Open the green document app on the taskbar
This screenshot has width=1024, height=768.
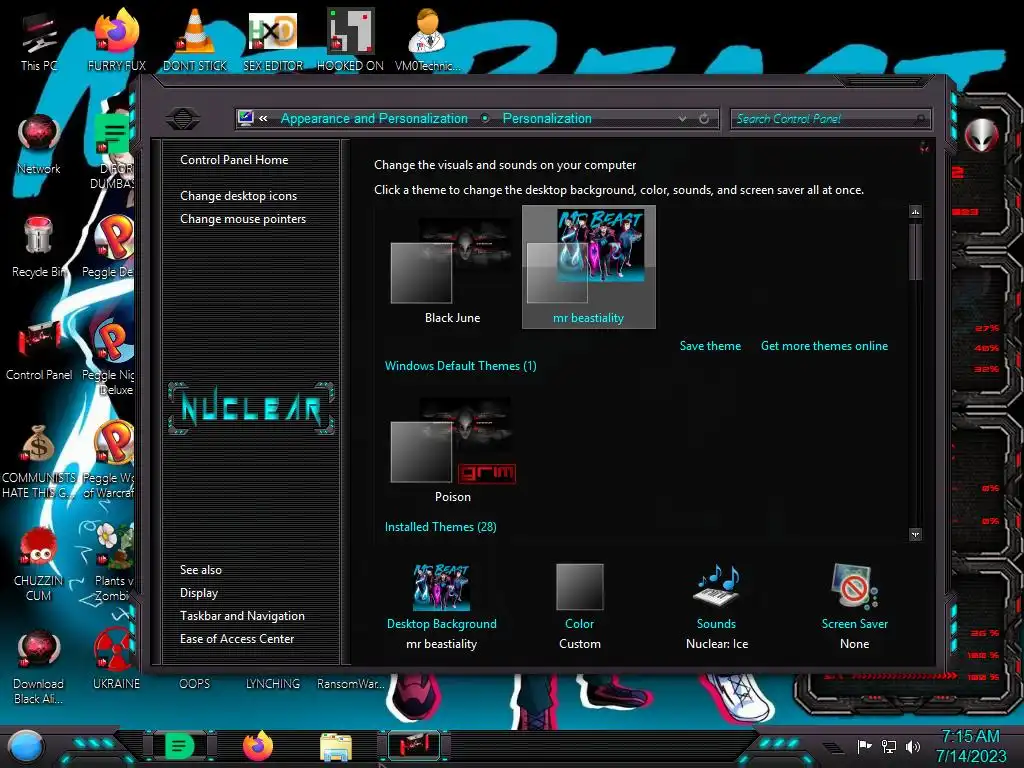pos(178,746)
